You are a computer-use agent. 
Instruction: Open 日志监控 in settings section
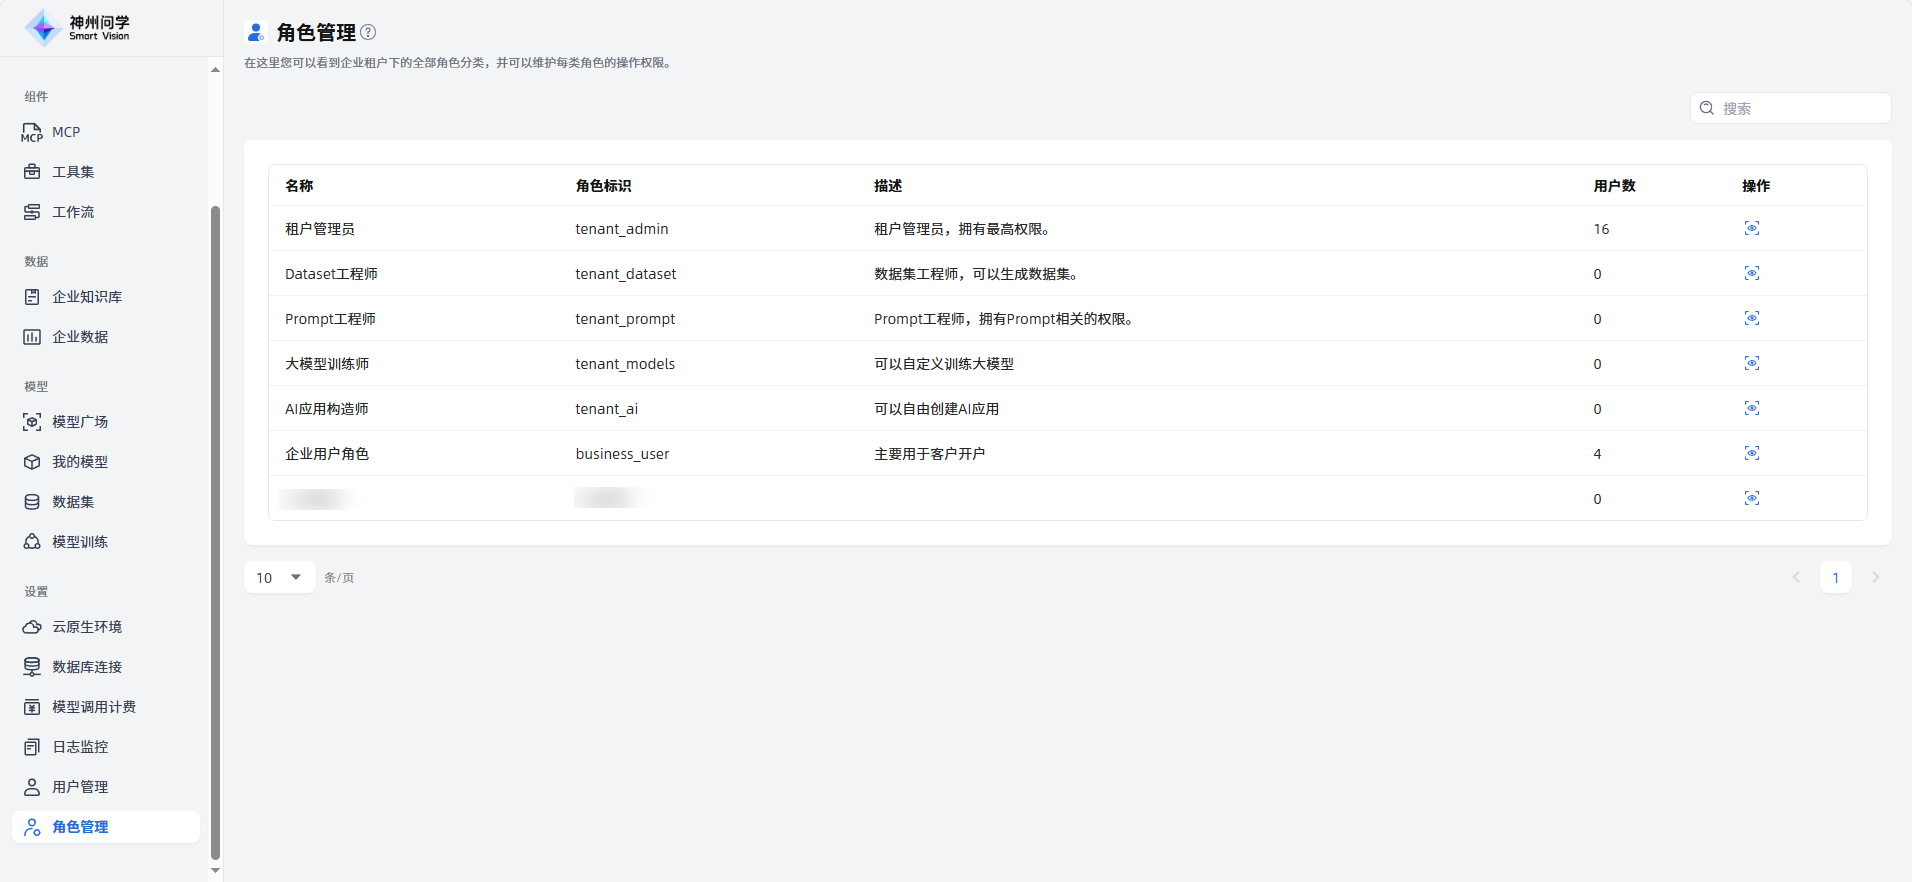(80, 747)
